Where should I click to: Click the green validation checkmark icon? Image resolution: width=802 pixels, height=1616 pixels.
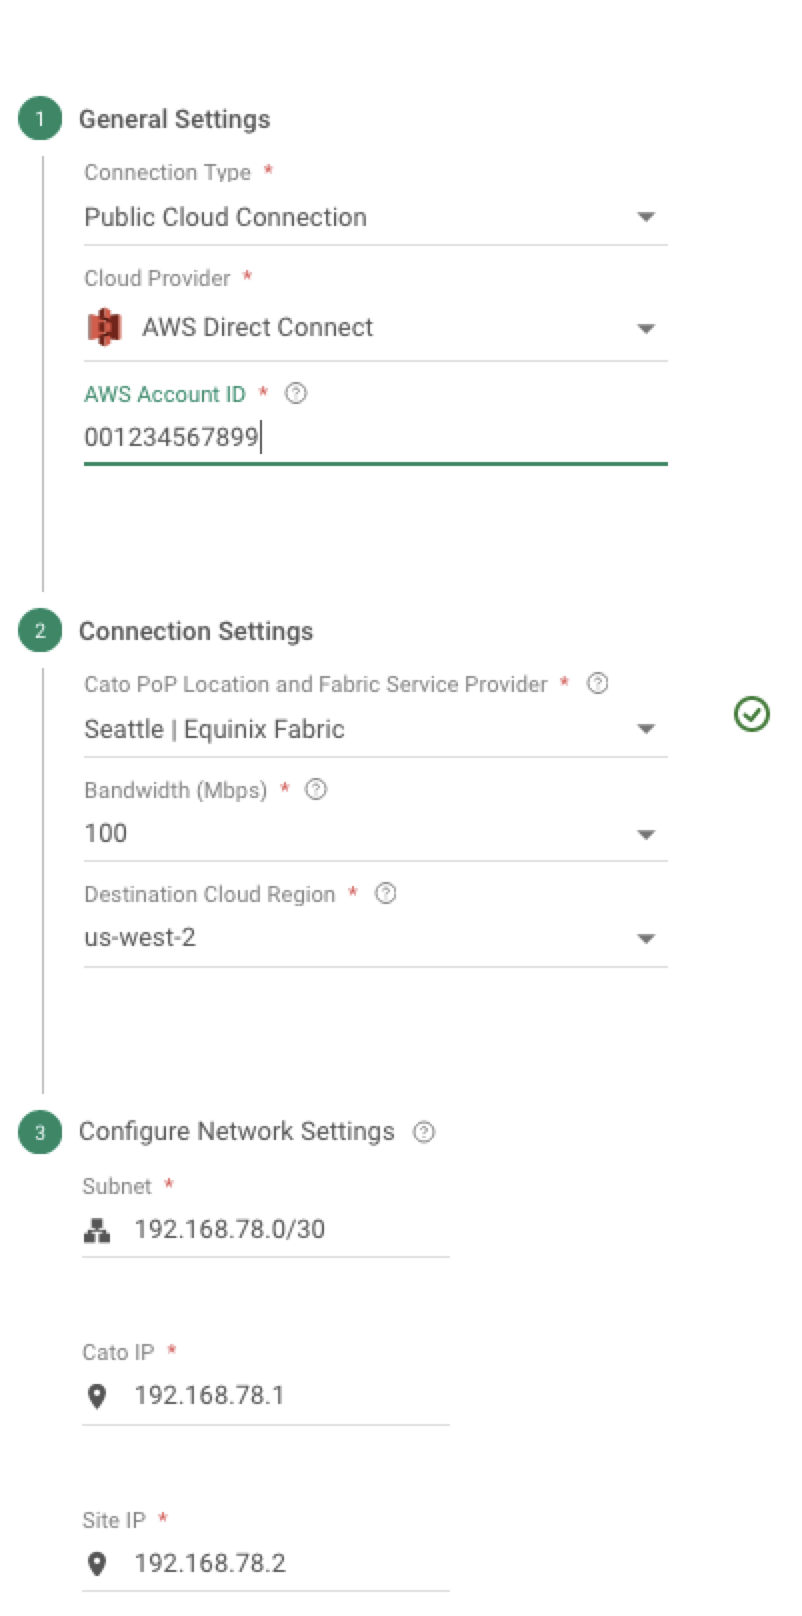tap(751, 714)
